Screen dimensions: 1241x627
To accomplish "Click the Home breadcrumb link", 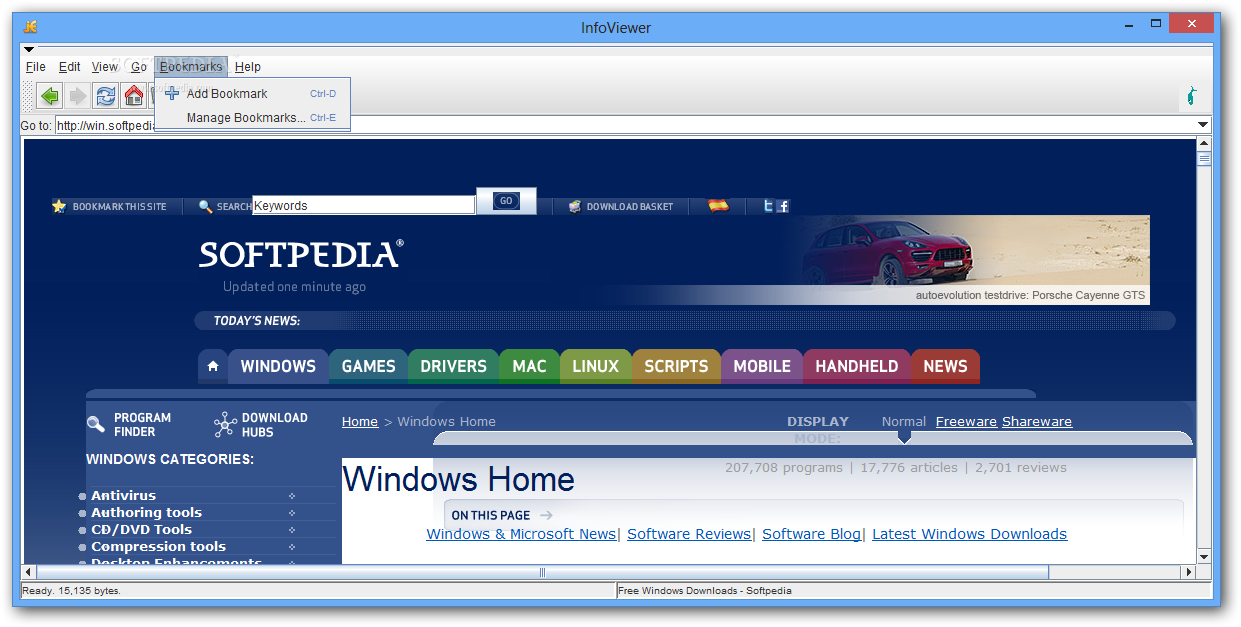I will 360,422.
